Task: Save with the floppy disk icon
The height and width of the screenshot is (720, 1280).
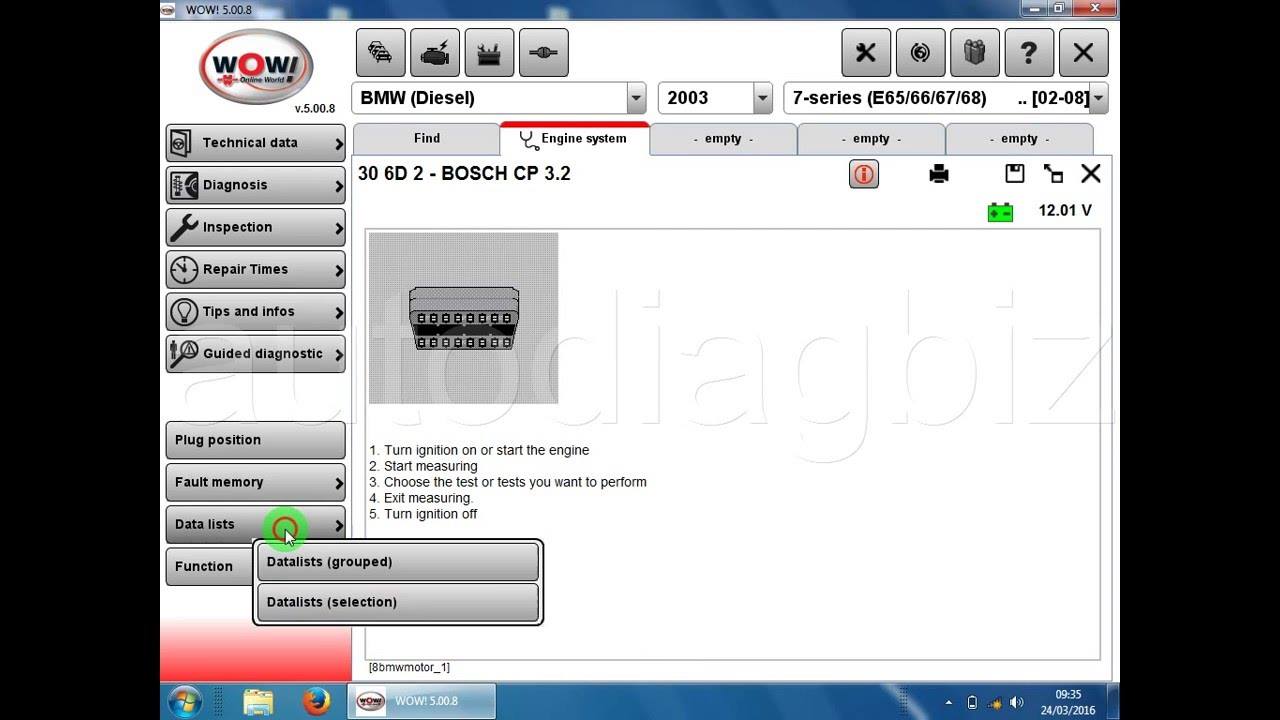Action: coord(1015,173)
